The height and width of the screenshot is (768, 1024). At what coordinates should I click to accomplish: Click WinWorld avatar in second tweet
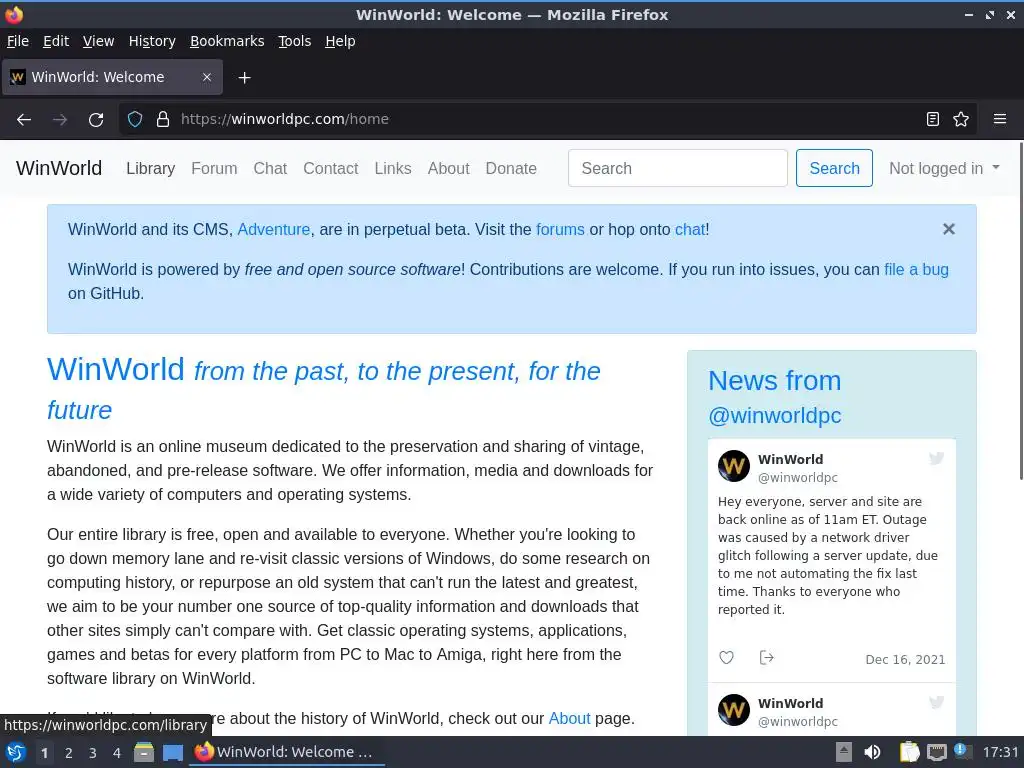click(x=734, y=710)
